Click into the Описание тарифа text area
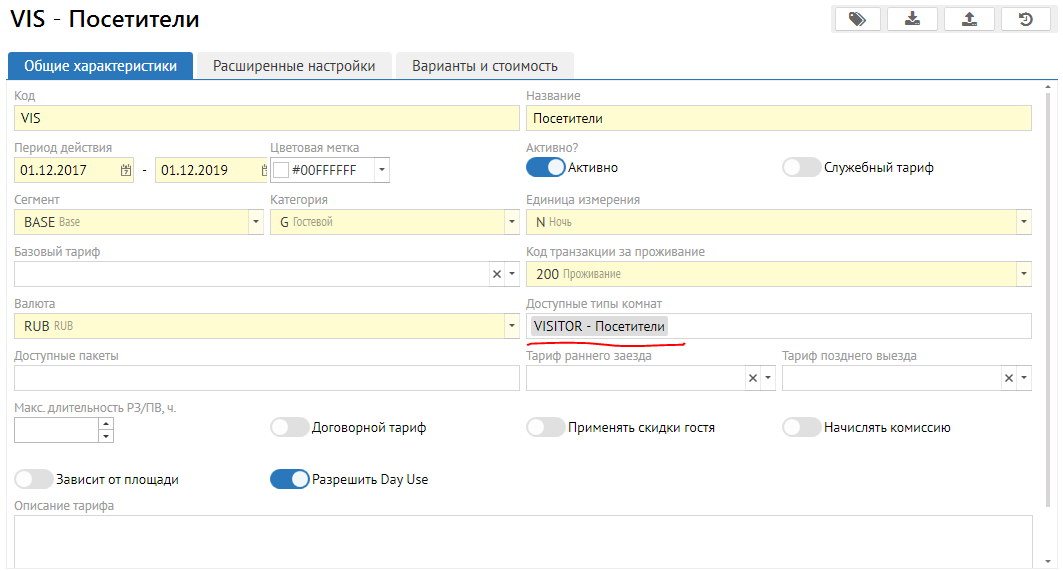This screenshot has height=571, width=1063. [x=522, y=540]
